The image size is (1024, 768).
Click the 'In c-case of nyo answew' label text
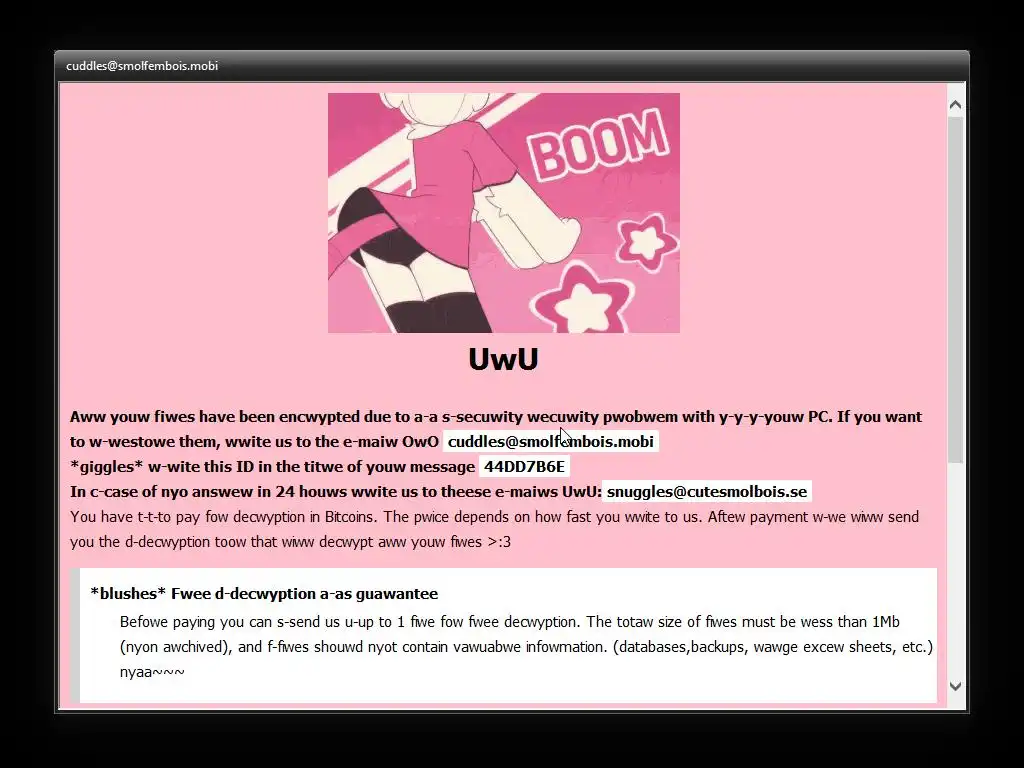coord(336,492)
